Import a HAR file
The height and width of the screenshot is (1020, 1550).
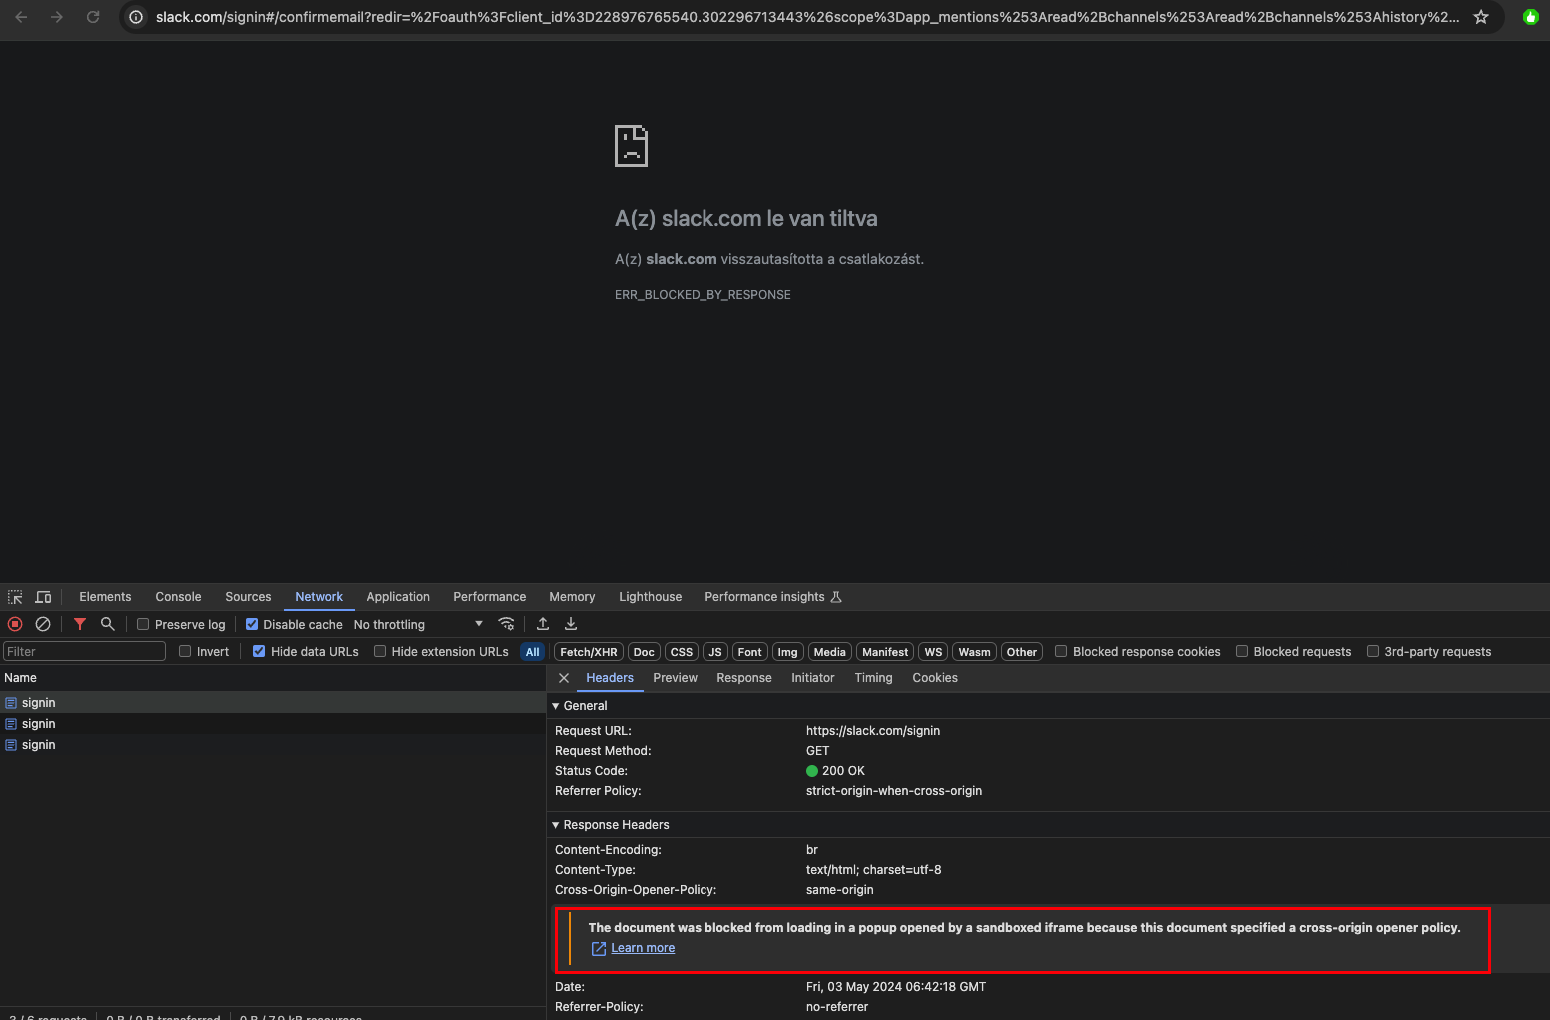point(543,624)
